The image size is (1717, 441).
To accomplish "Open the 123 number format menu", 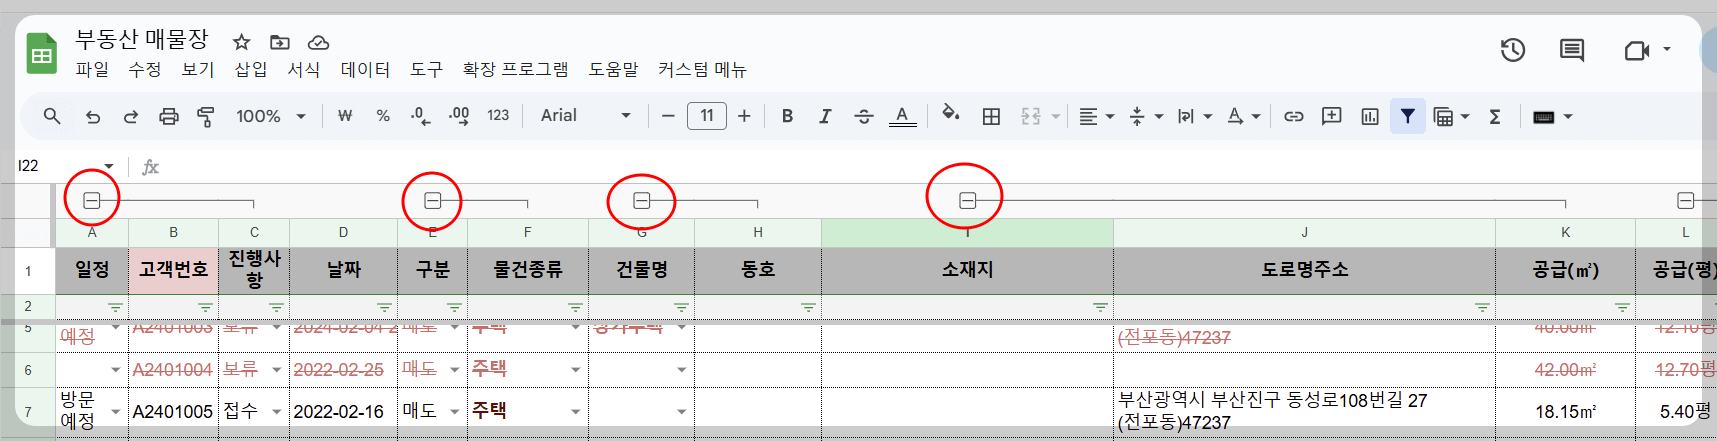I will coord(498,116).
